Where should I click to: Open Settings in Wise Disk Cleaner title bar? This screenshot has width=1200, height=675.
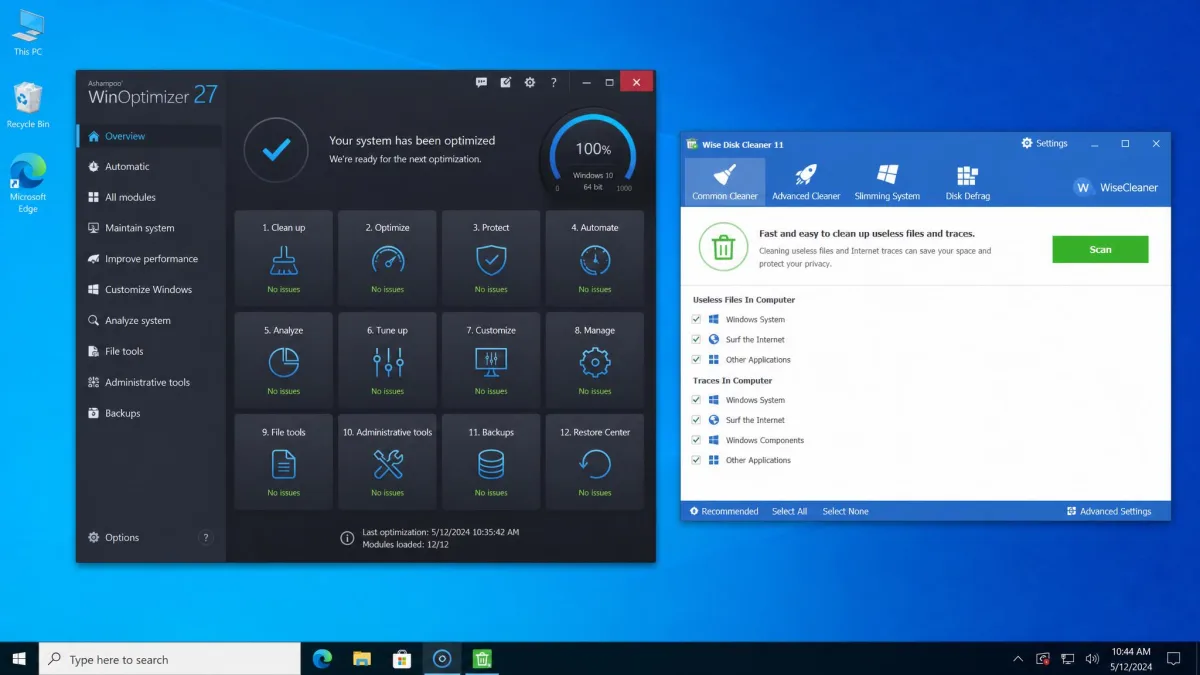point(1044,143)
